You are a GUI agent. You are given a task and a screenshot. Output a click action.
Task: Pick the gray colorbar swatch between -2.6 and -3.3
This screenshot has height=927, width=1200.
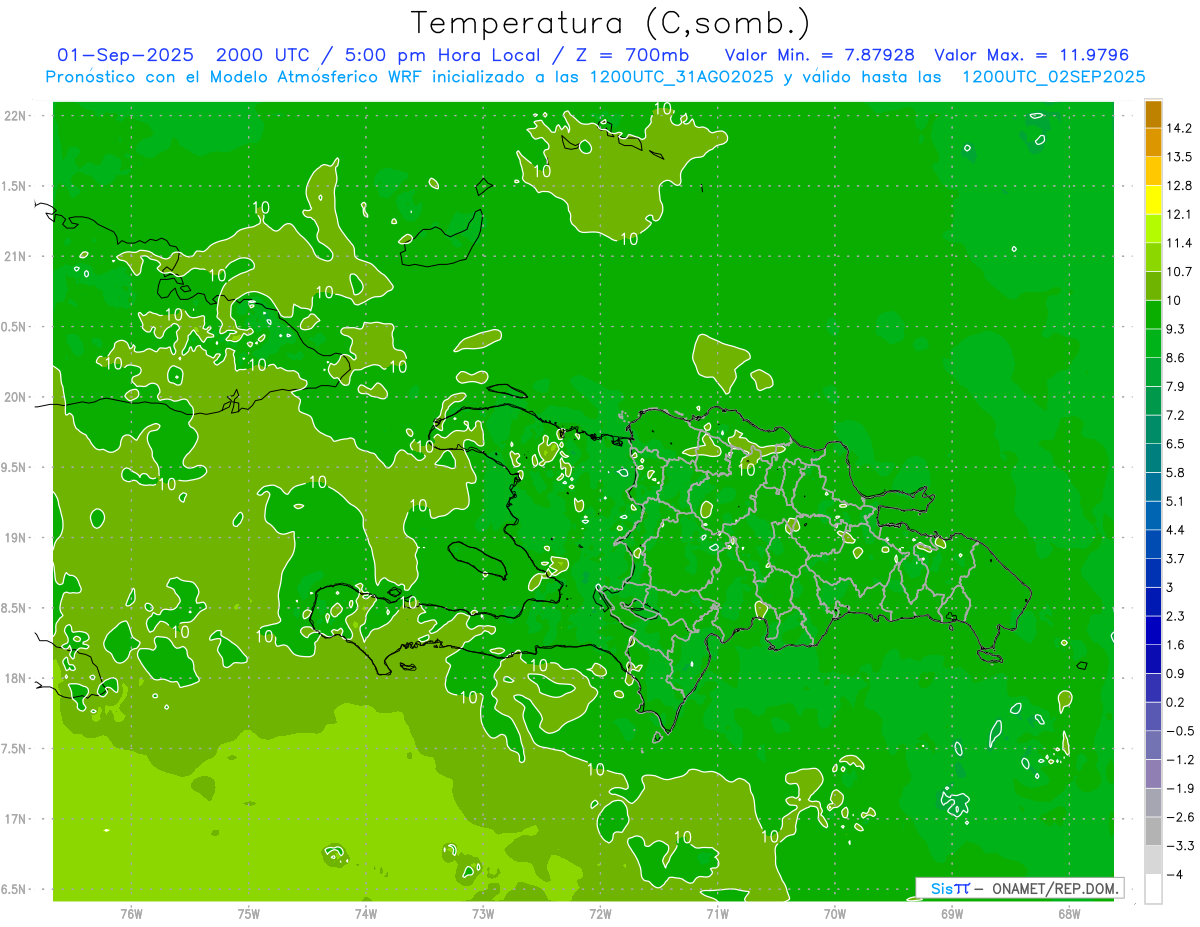[1153, 832]
